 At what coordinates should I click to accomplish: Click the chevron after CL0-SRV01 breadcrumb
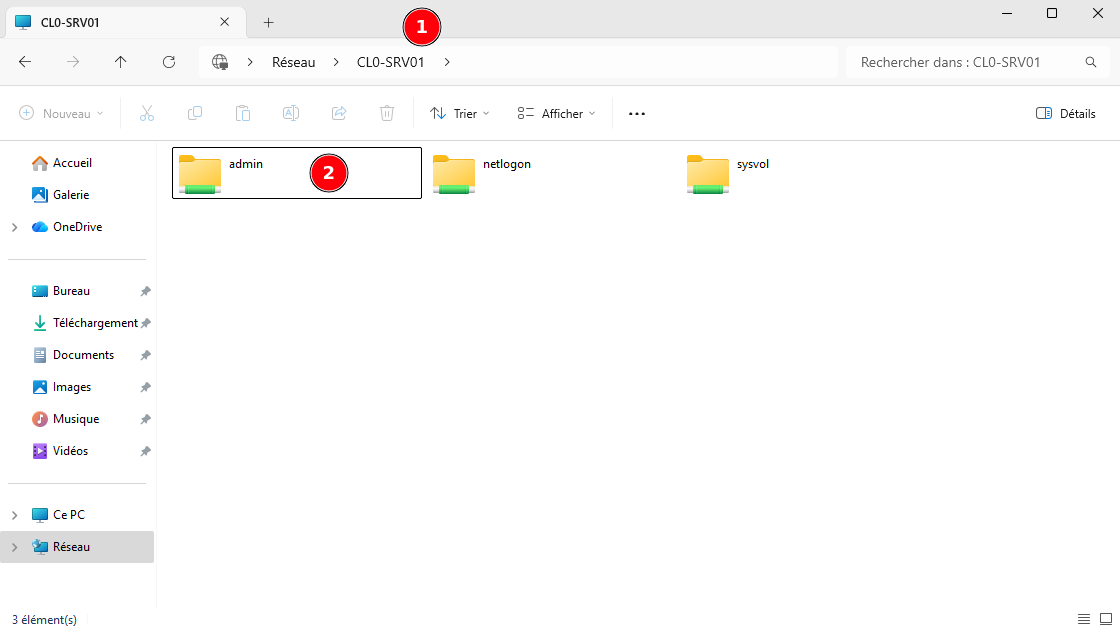tap(447, 62)
